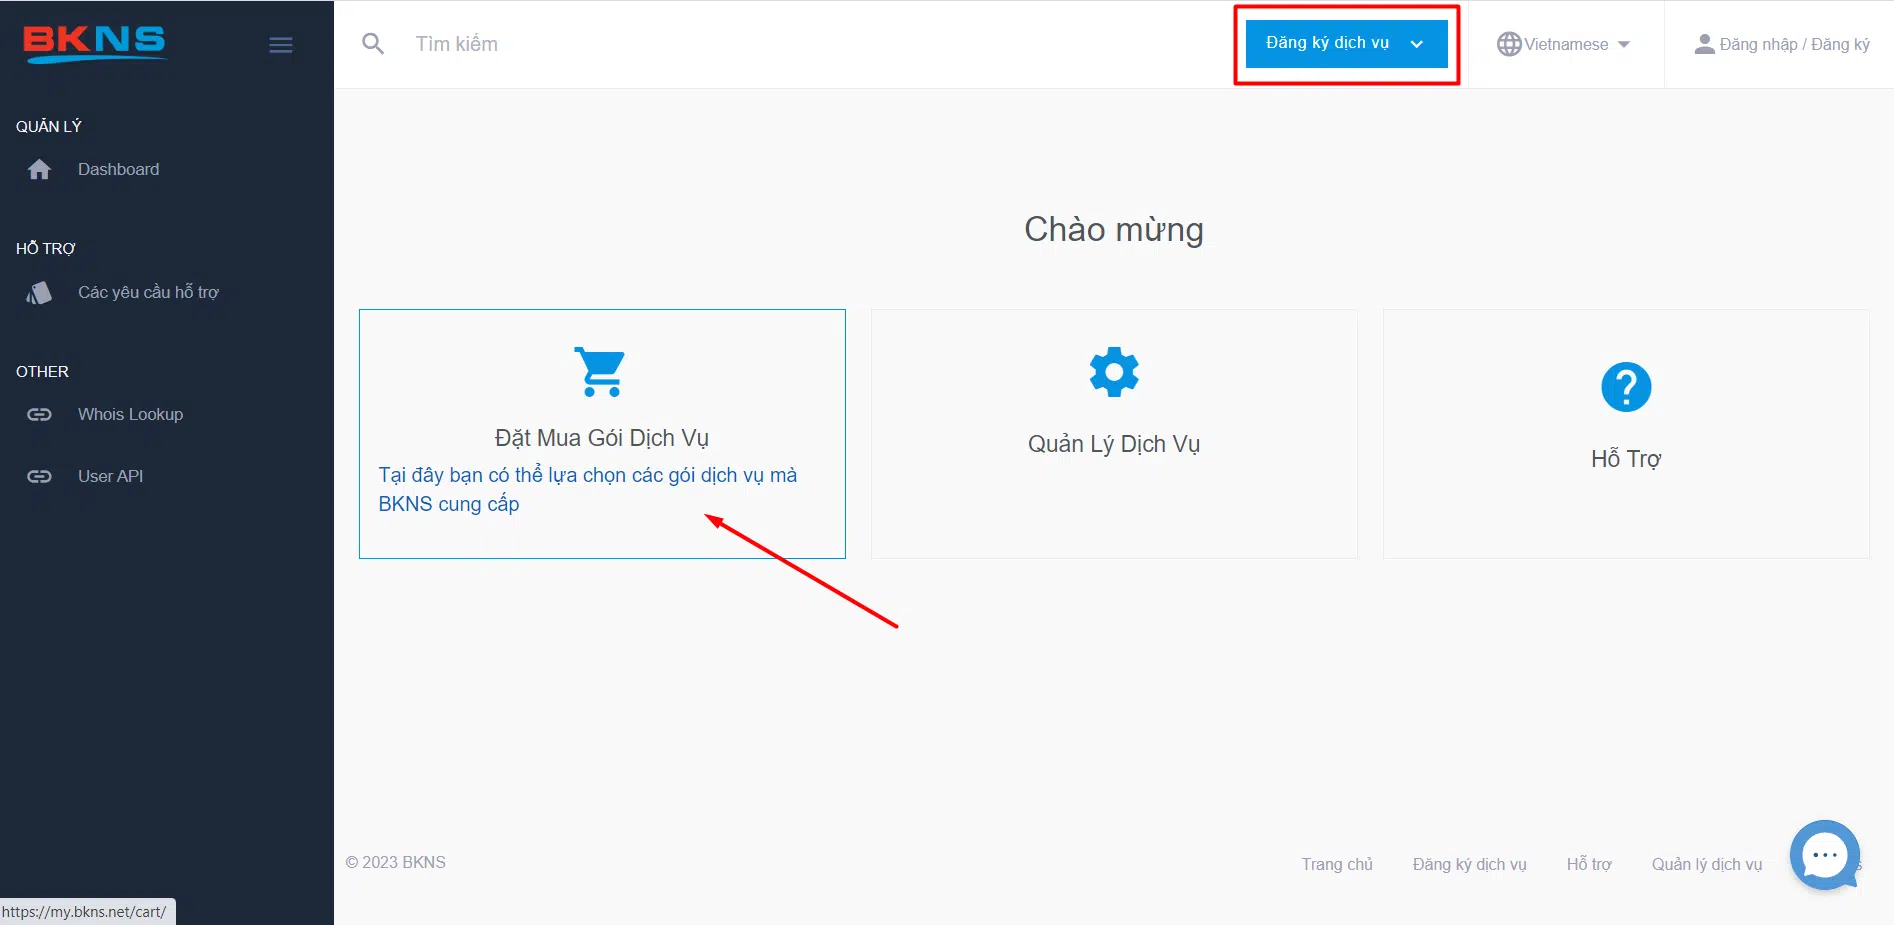The image size is (1894, 925).
Task: Click the © 2023 BKNS footer text
Action: (x=396, y=862)
